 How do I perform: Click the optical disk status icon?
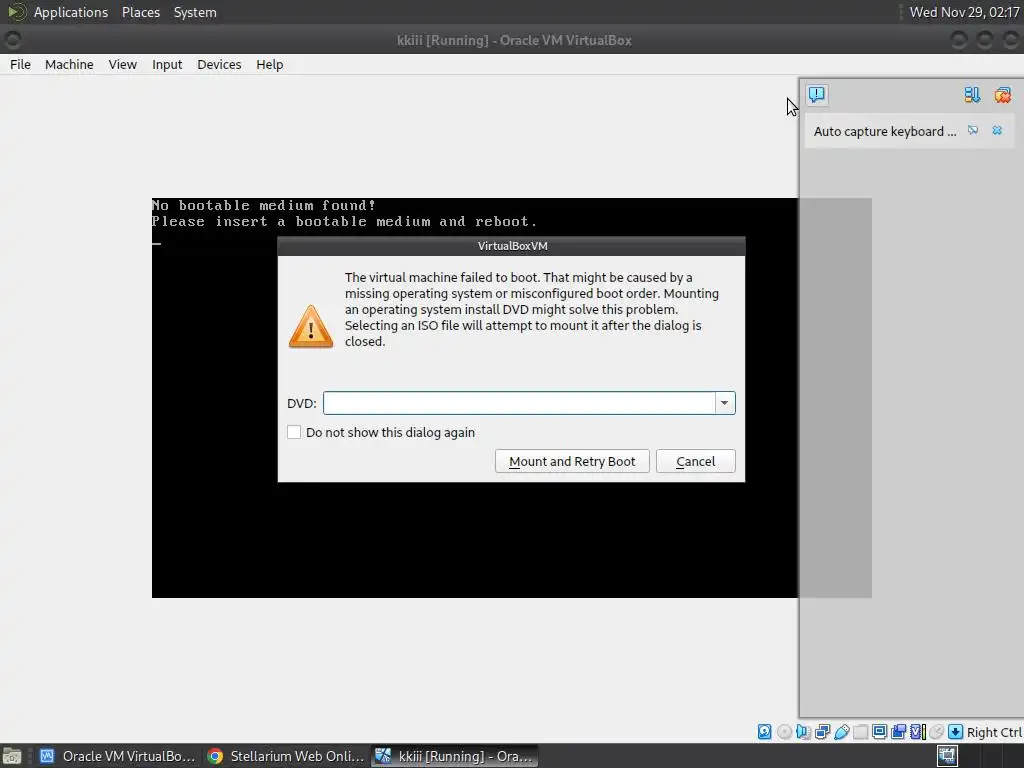pos(784,732)
